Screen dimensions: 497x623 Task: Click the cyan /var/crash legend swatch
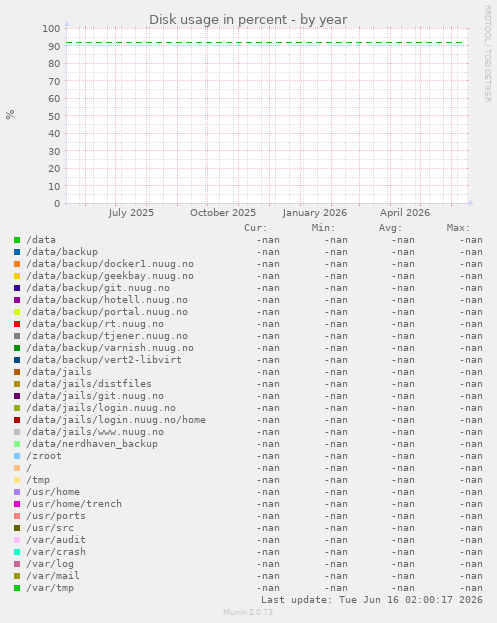[x=17, y=552]
